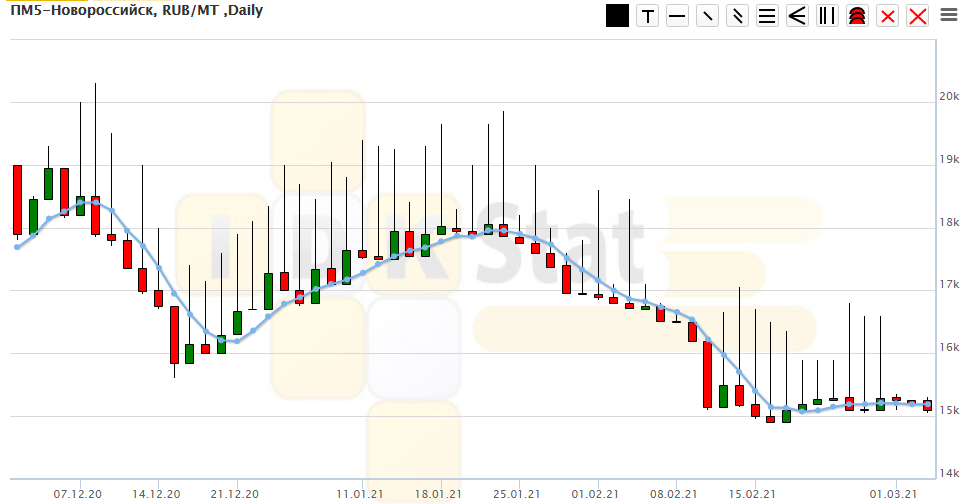The height and width of the screenshot is (504, 964).
Task: Select the three vertical lines tool
Action: click(x=827, y=16)
